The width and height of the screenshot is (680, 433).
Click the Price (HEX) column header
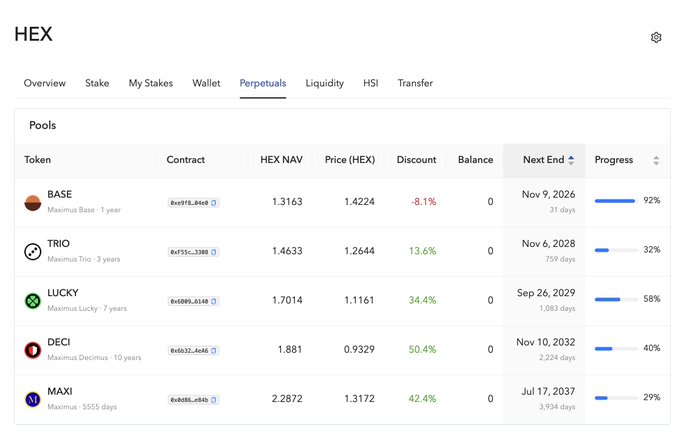point(350,160)
